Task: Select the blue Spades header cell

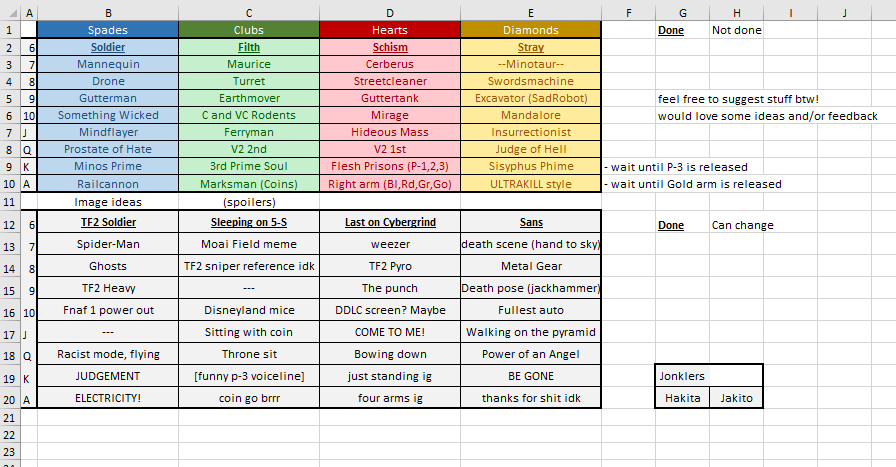Action: (x=108, y=30)
